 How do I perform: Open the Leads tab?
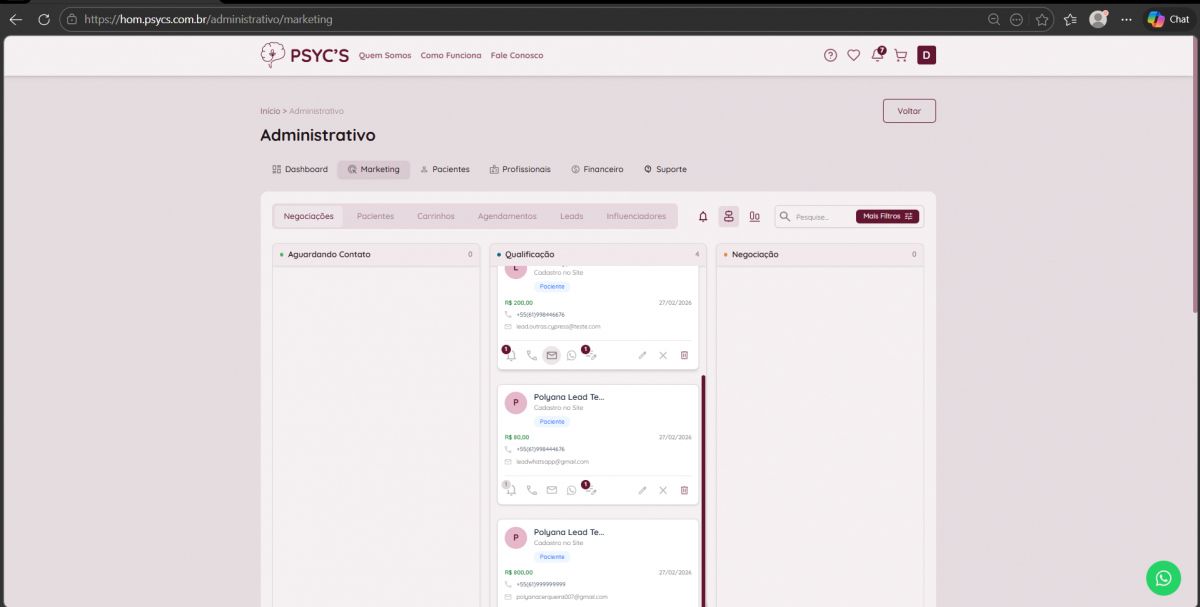click(571, 216)
